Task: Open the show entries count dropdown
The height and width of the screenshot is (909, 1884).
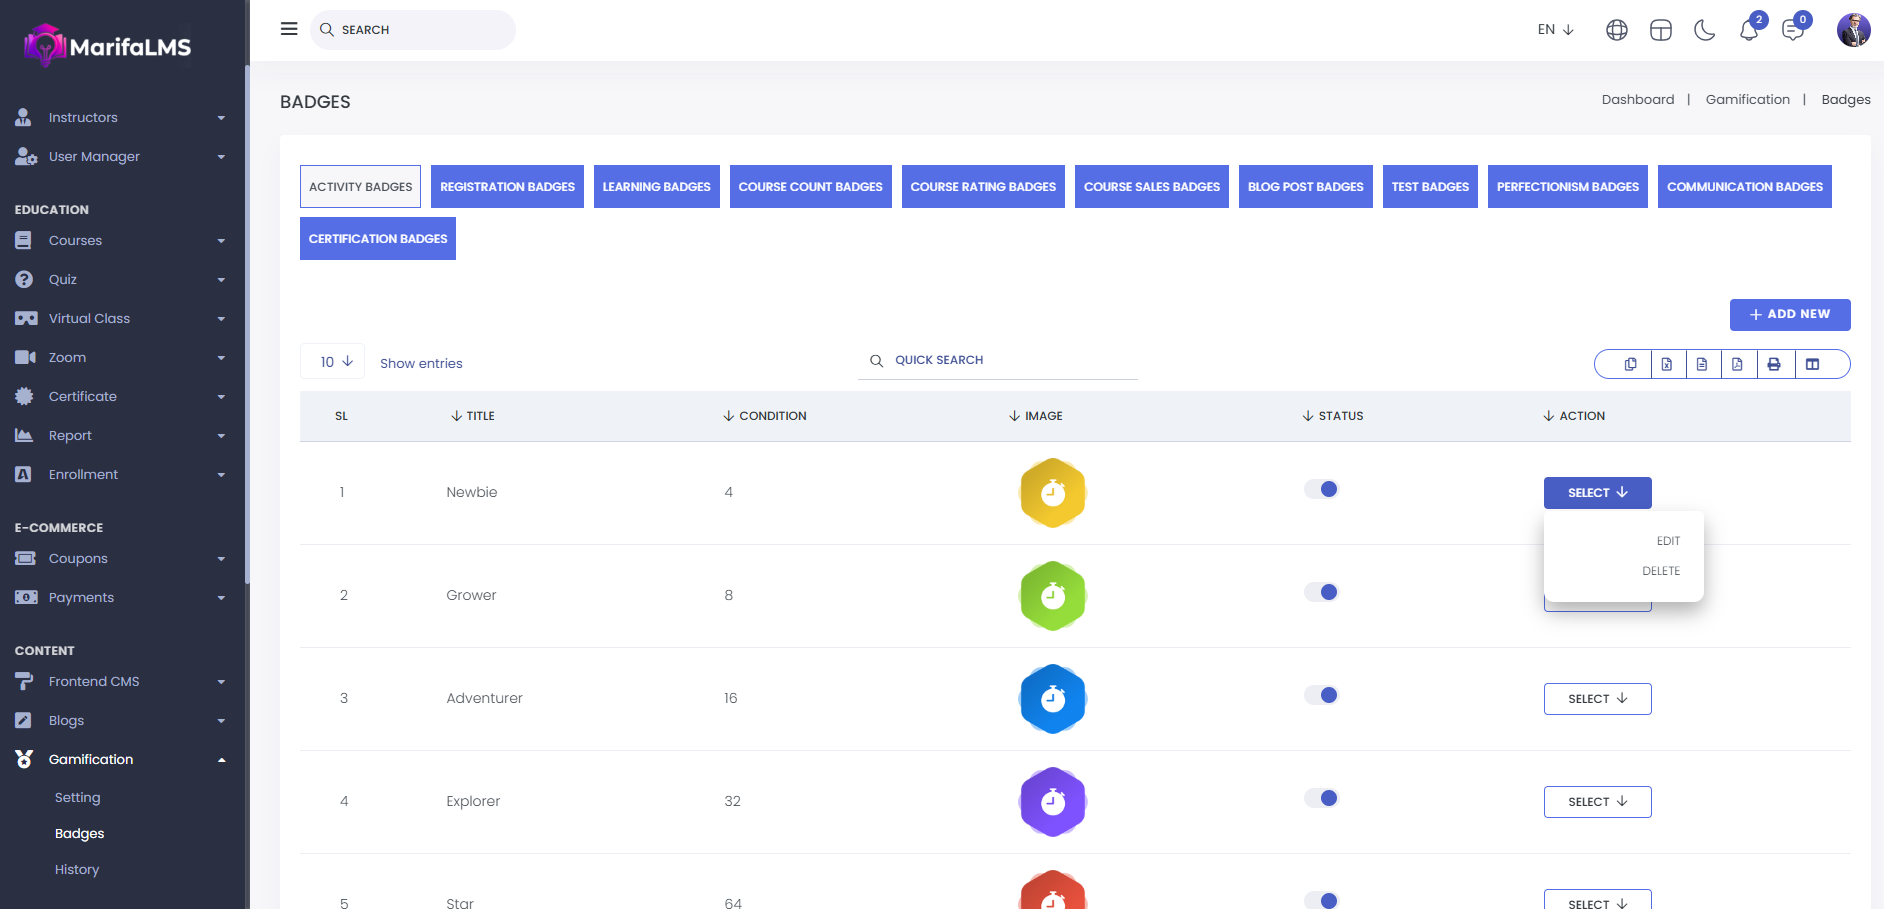Action: (333, 362)
